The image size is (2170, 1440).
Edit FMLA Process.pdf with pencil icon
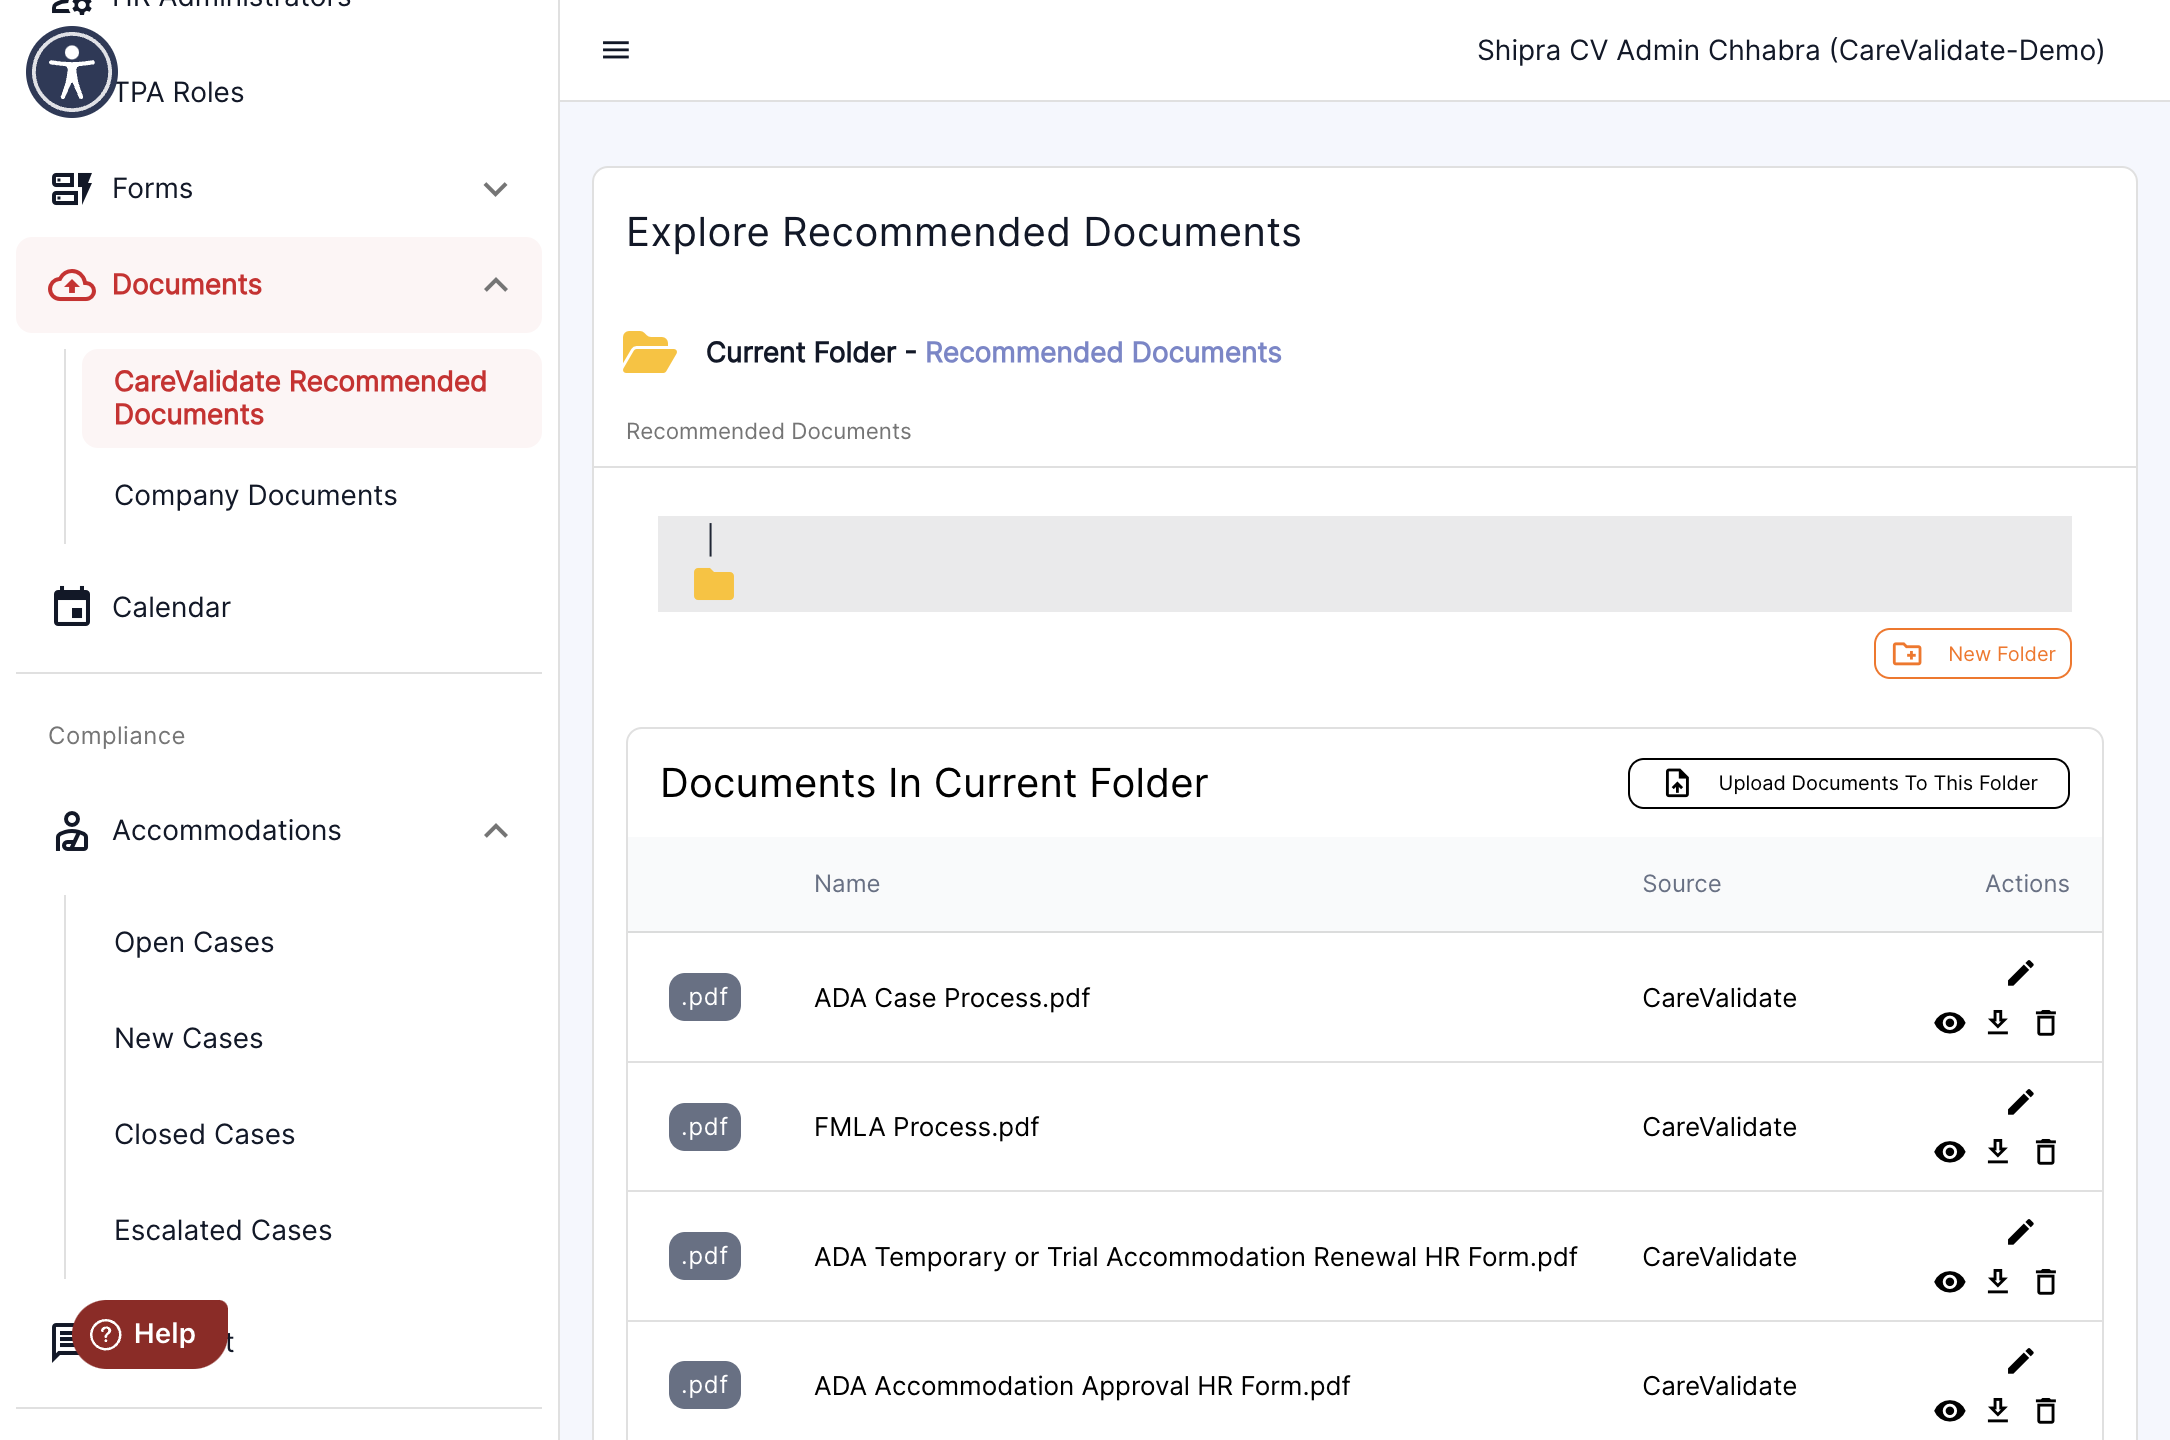2021,1102
